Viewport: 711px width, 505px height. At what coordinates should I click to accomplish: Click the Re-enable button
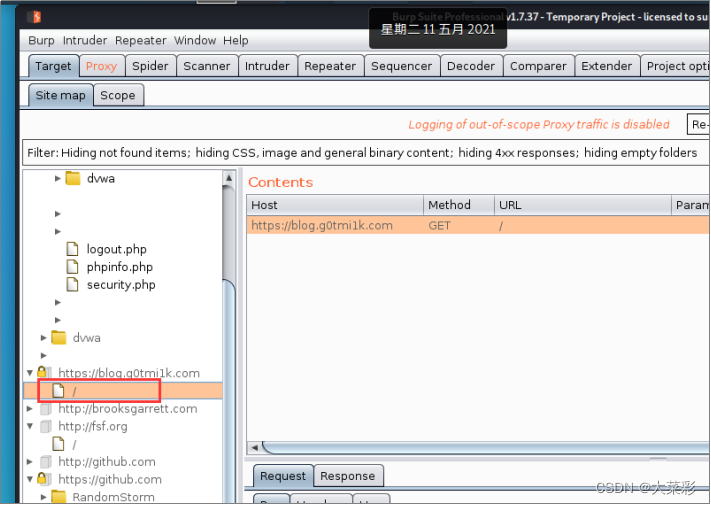[699, 125]
